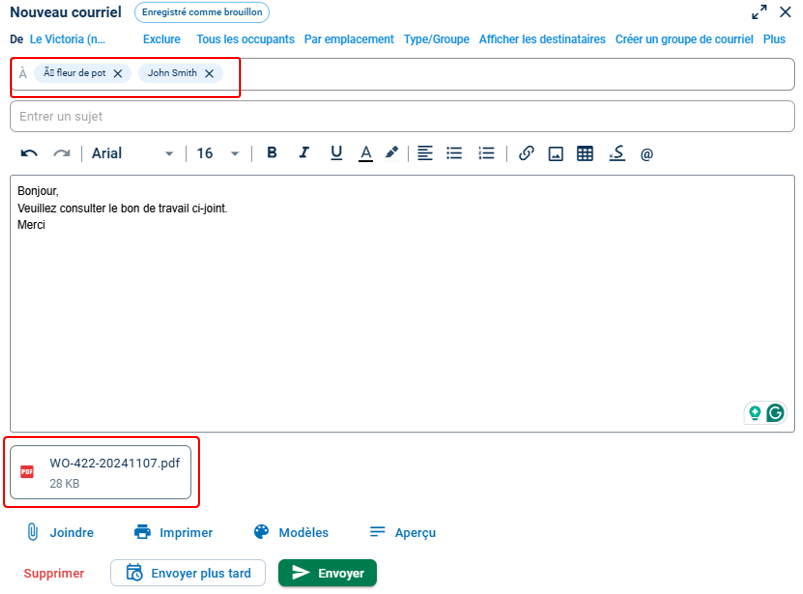Redo the last edit
The height and width of the screenshot is (594, 803).
(61, 153)
